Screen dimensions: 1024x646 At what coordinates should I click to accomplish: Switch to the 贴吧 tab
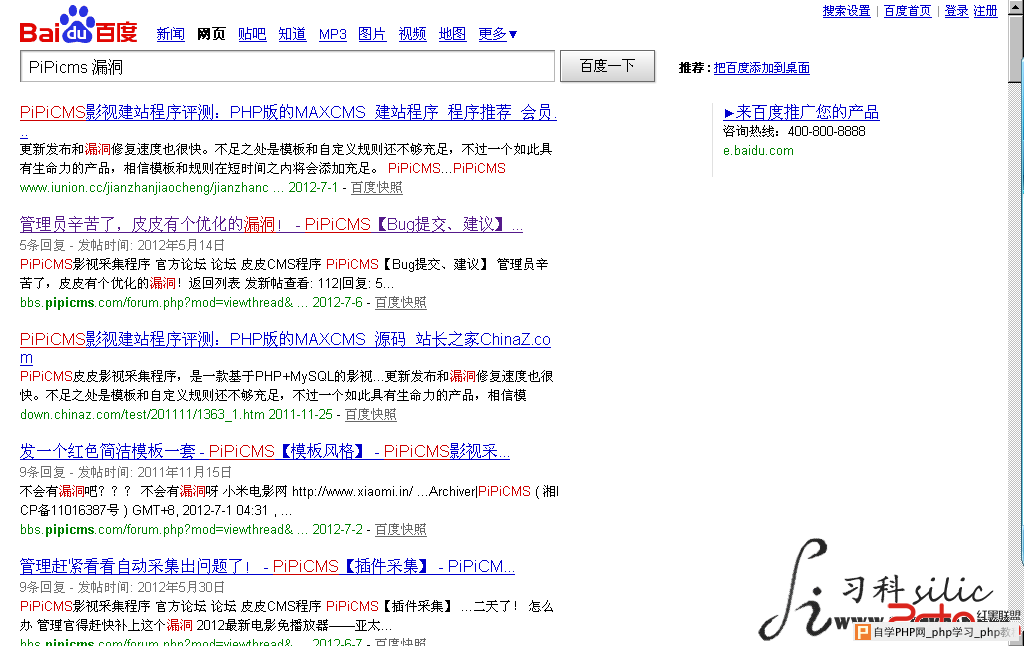point(252,34)
